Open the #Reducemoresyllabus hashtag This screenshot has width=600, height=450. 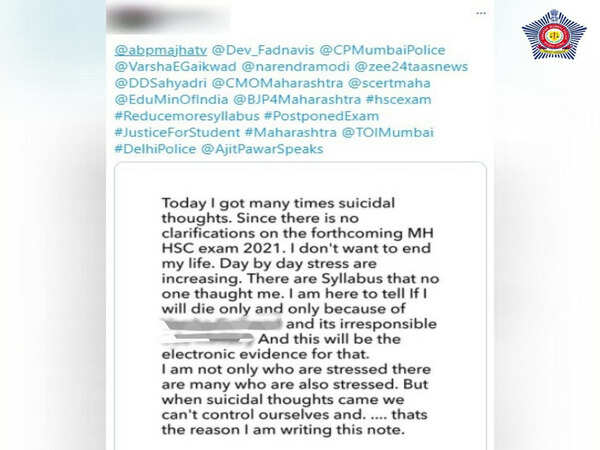pos(187,116)
